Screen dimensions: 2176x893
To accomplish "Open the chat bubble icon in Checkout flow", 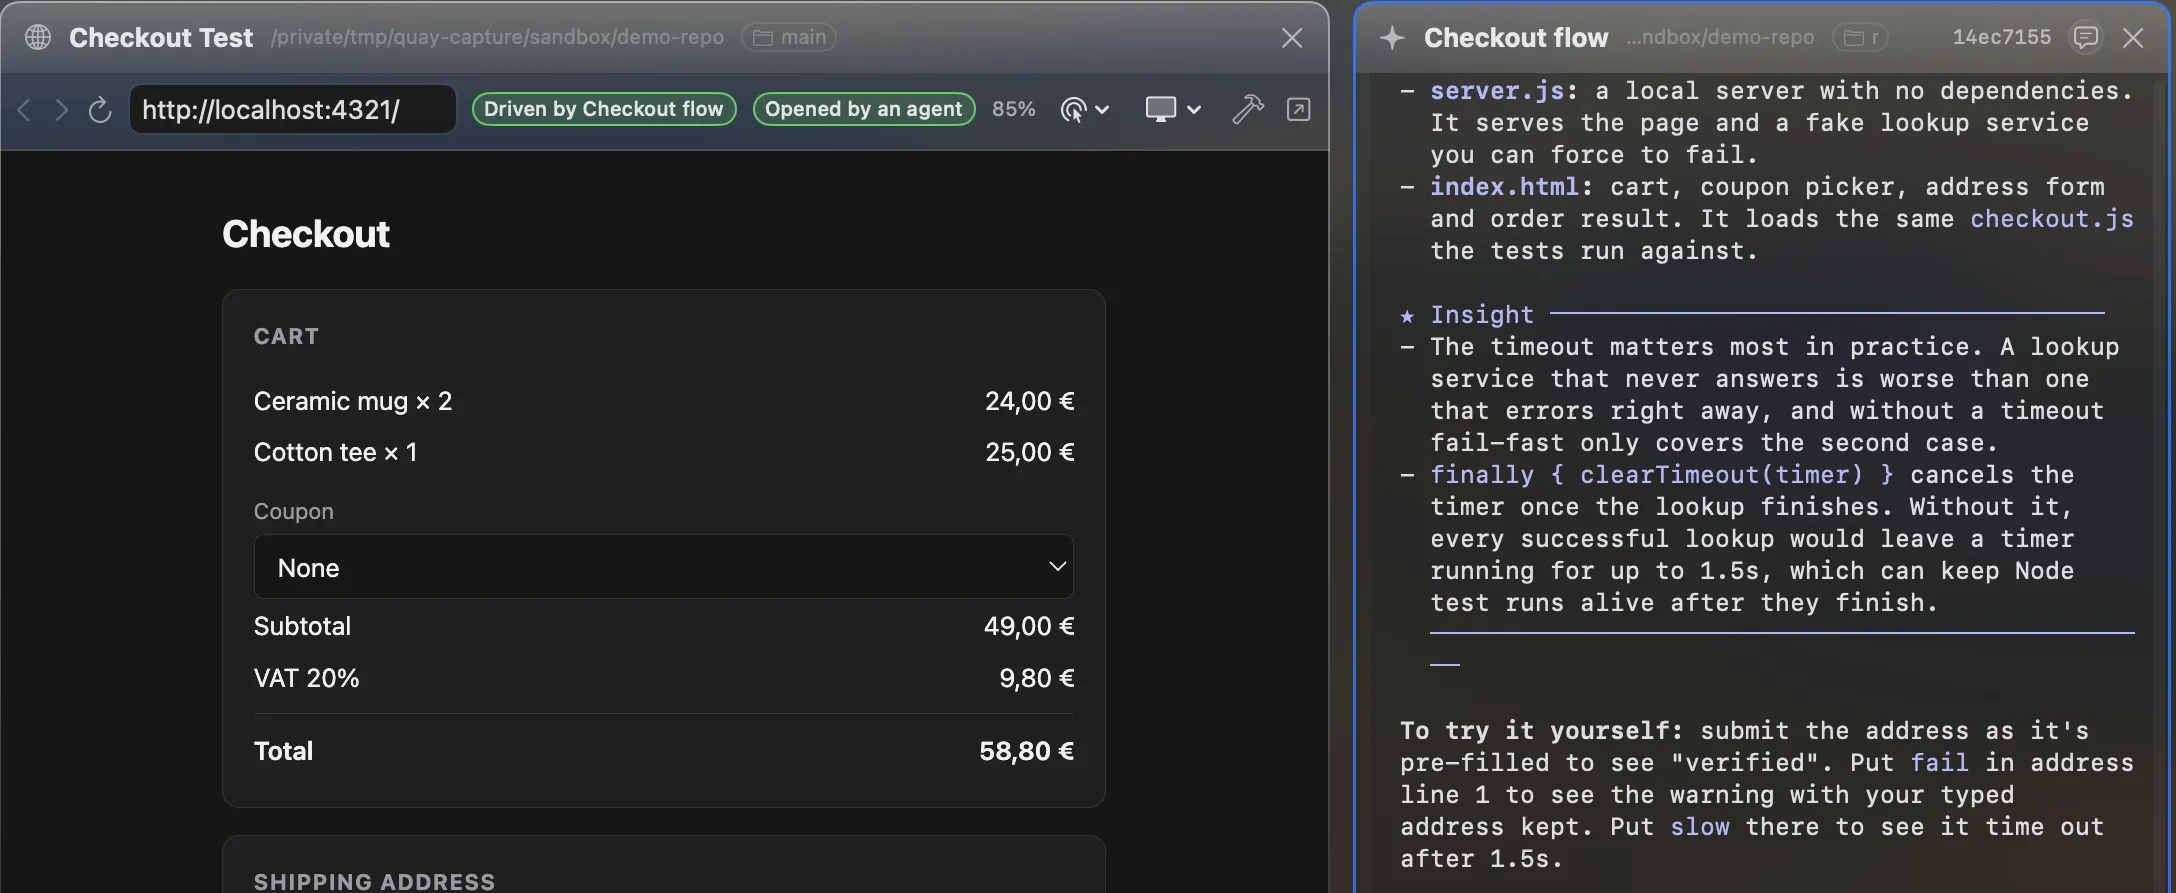I will point(2085,38).
